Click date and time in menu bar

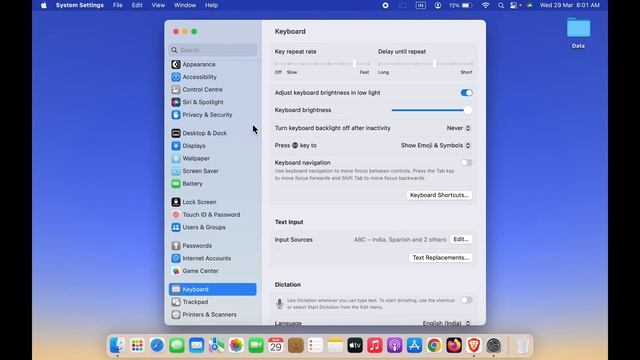click(569, 5)
